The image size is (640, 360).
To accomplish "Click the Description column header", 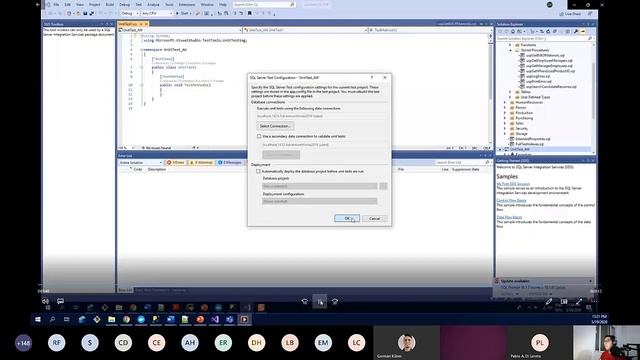I will tap(157, 169).
